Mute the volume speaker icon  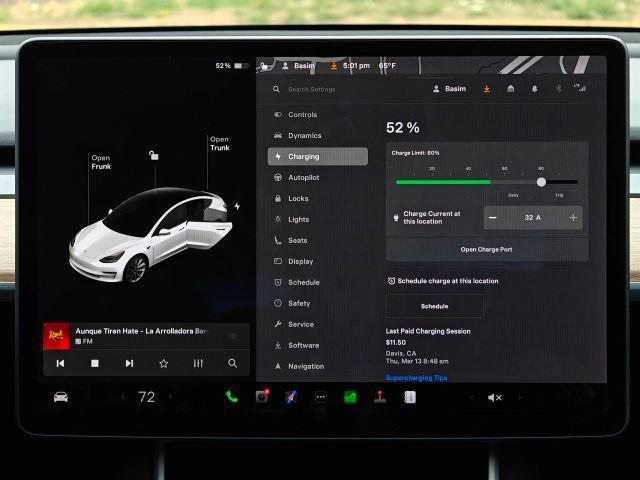pos(494,397)
